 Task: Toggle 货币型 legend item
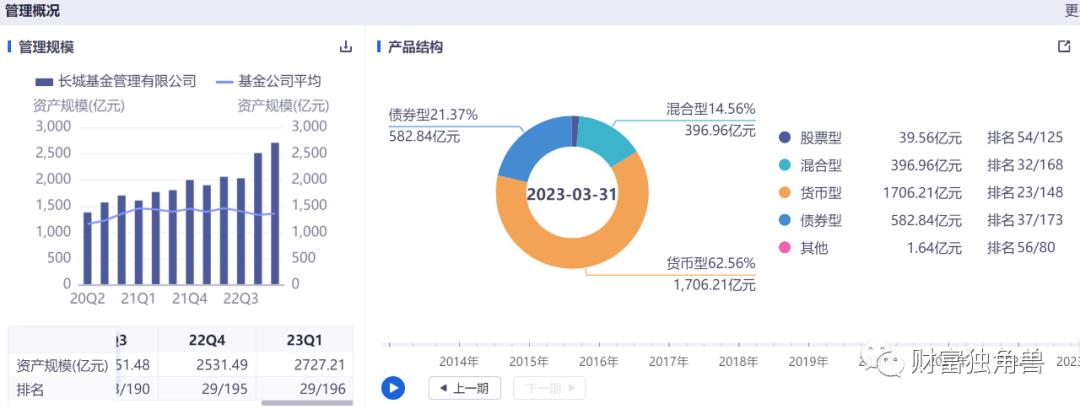click(x=810, y=193)
